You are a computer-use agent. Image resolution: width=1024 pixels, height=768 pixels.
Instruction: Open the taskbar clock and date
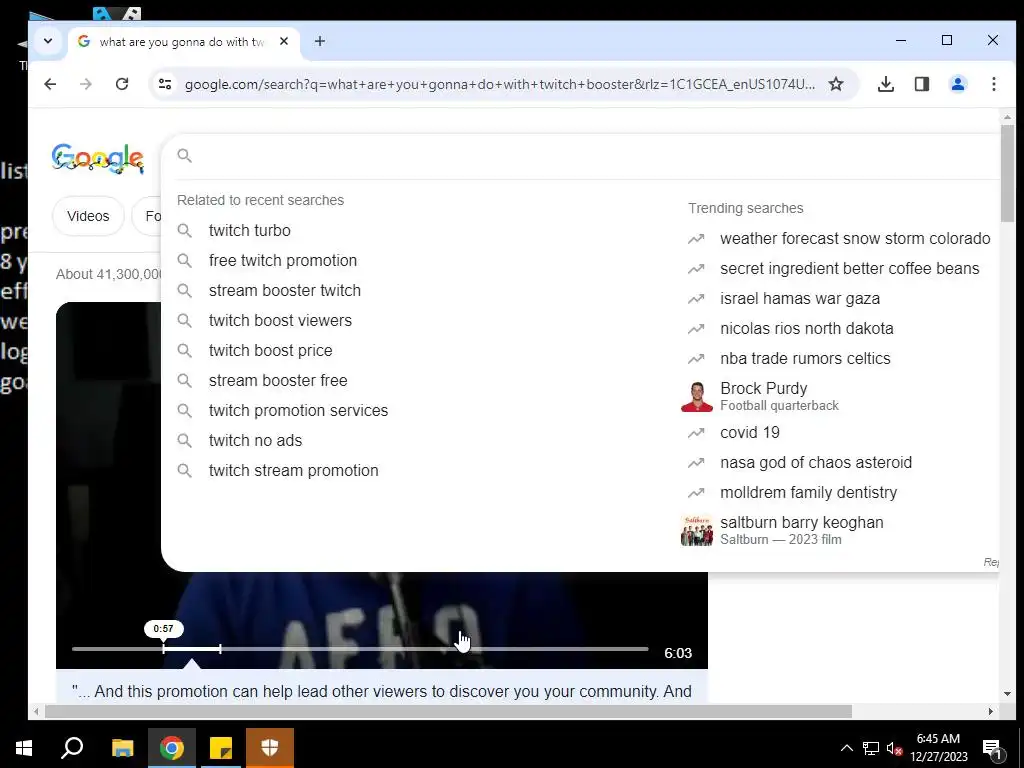(x=938, y=748)
